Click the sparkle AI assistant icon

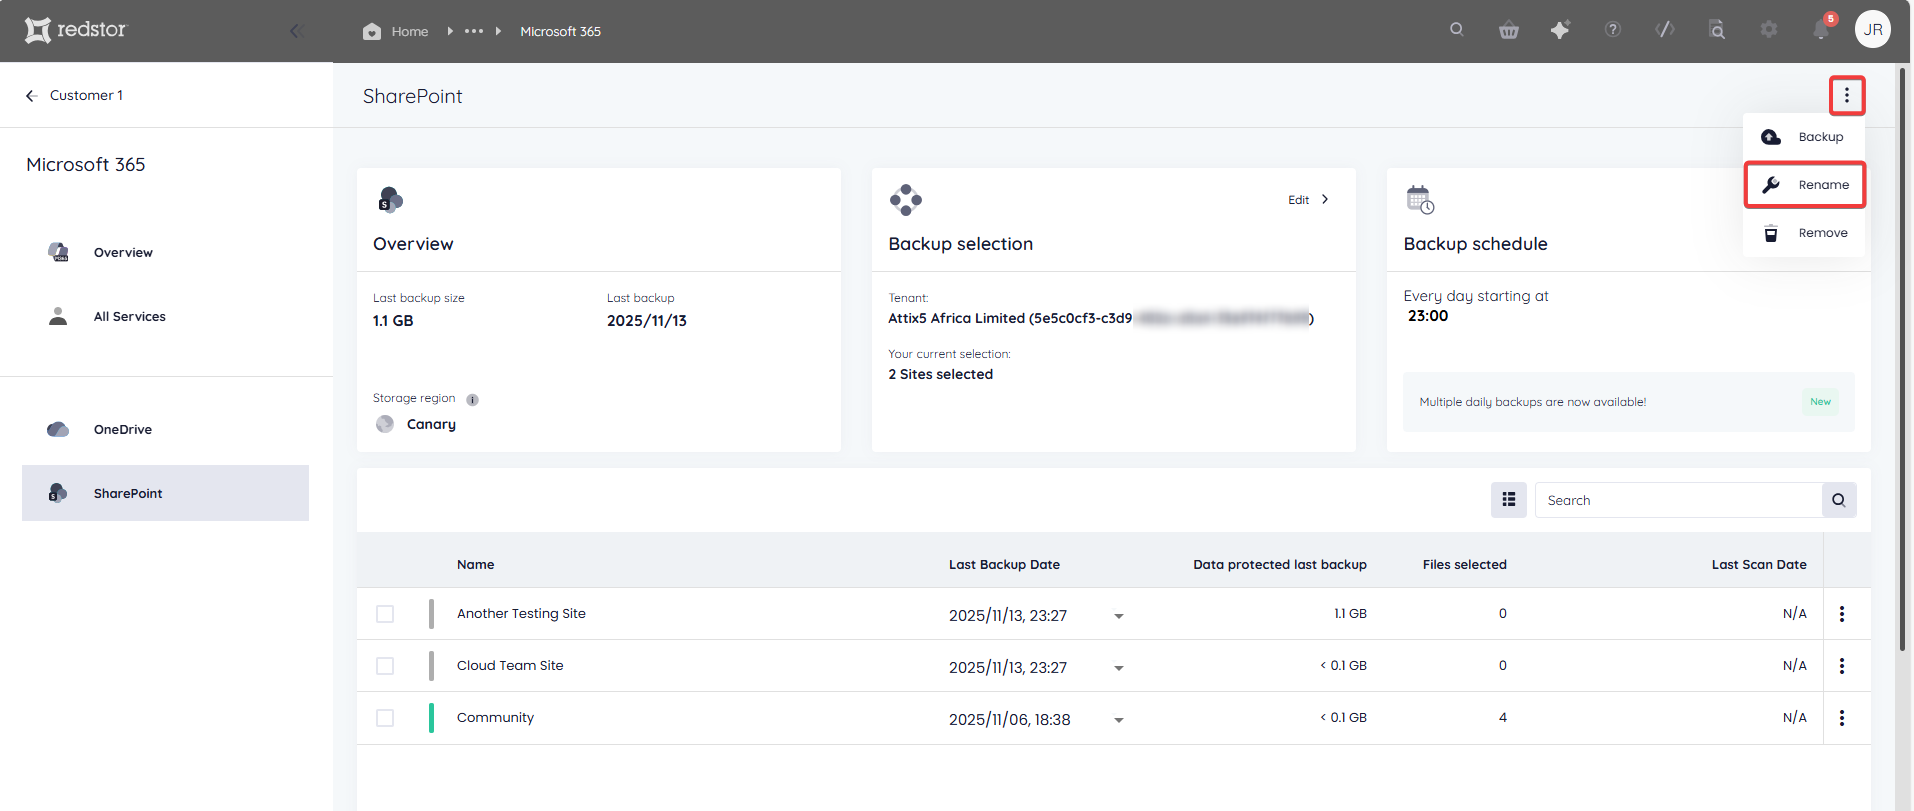click(x=1560, y=30)
